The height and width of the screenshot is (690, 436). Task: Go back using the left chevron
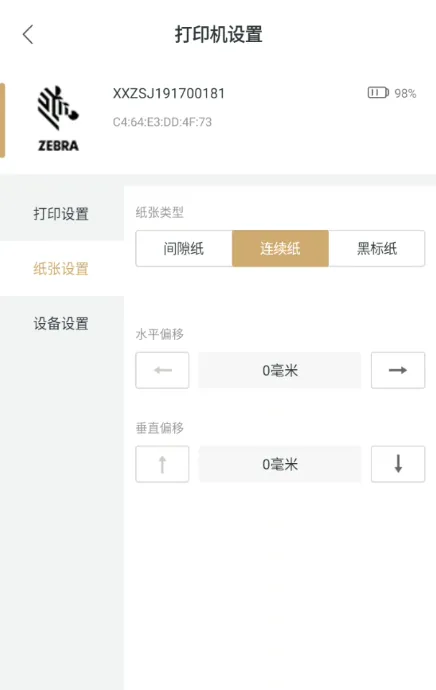(x=28, y=34)
